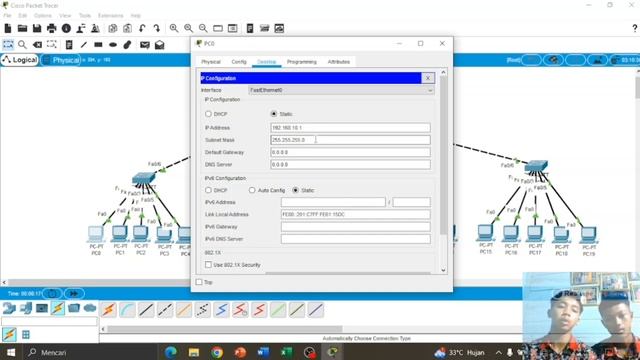The height and width of the screenshot is (360, 640).
Task: Open the Options menu
Action: (x=42, y=16)
